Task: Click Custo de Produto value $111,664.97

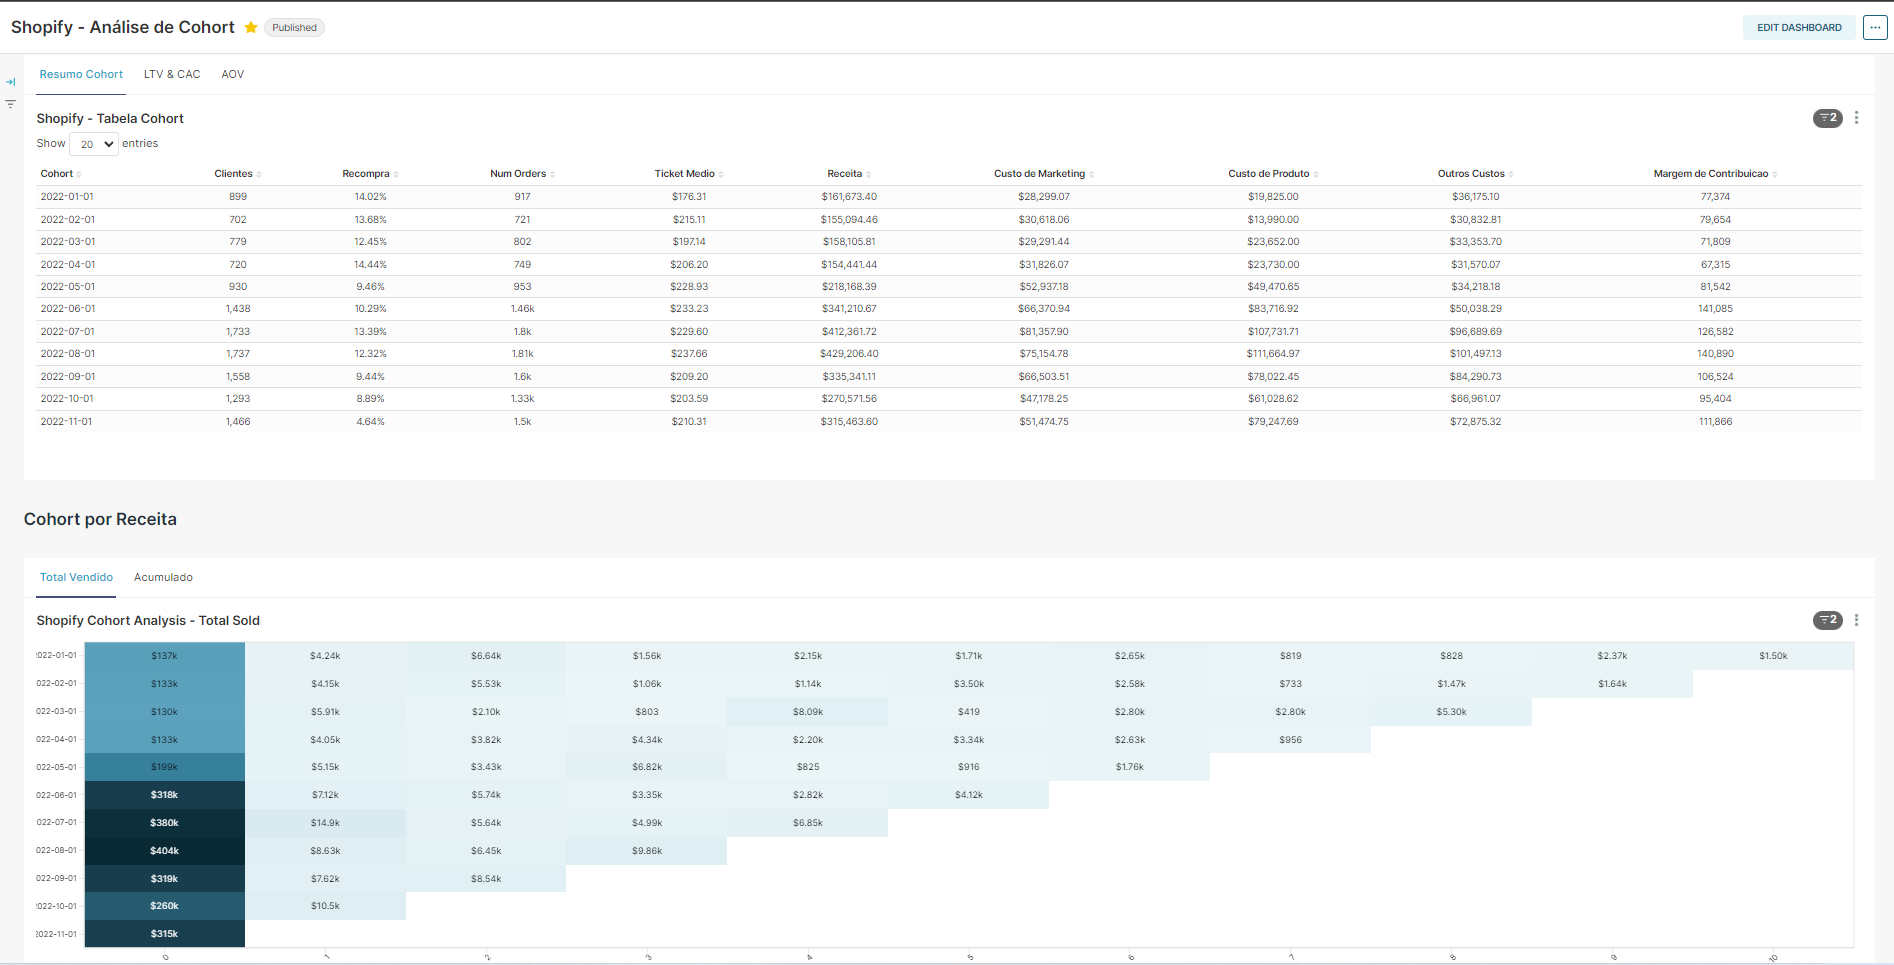Action: click(x=1273, y=354)
